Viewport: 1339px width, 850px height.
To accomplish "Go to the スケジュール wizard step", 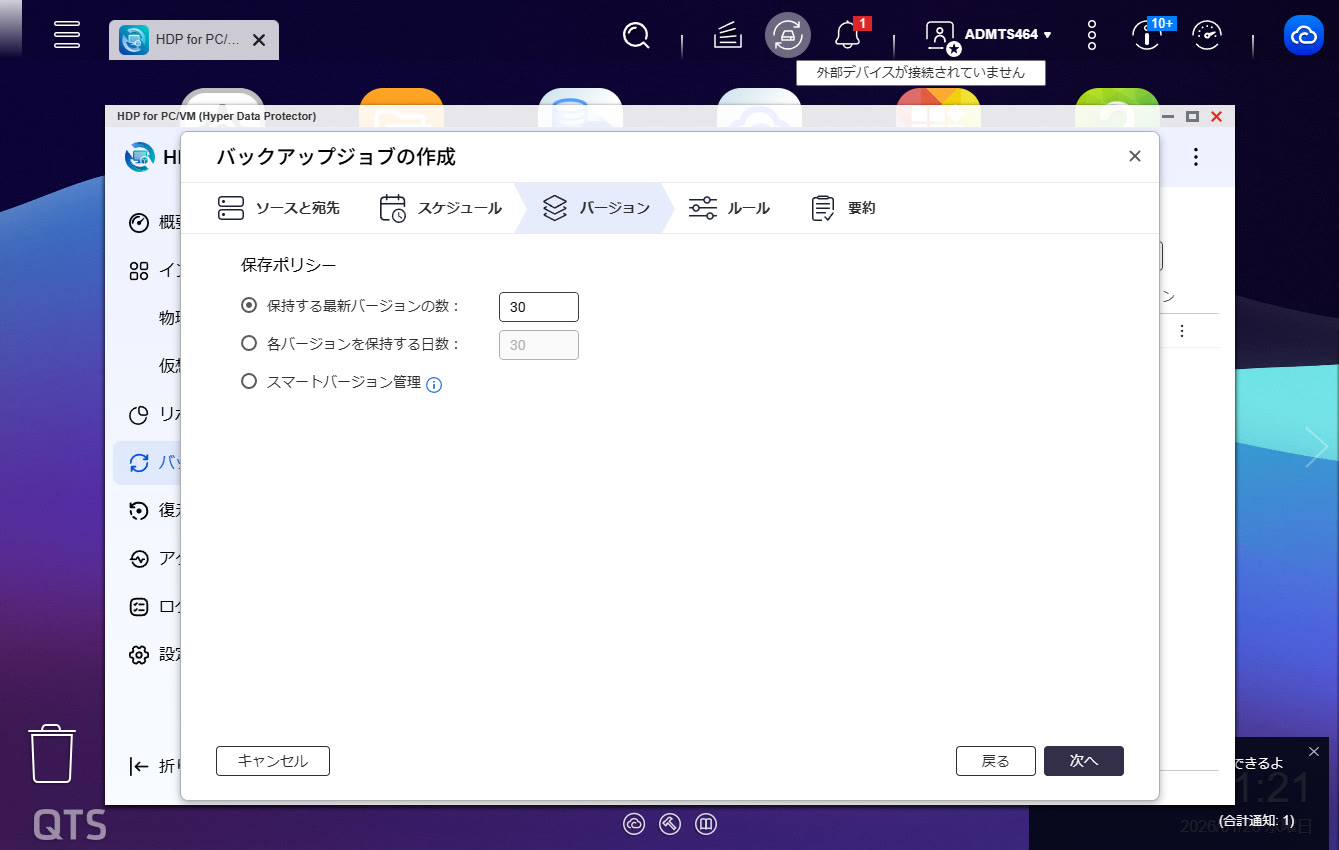I will [441, 208].
